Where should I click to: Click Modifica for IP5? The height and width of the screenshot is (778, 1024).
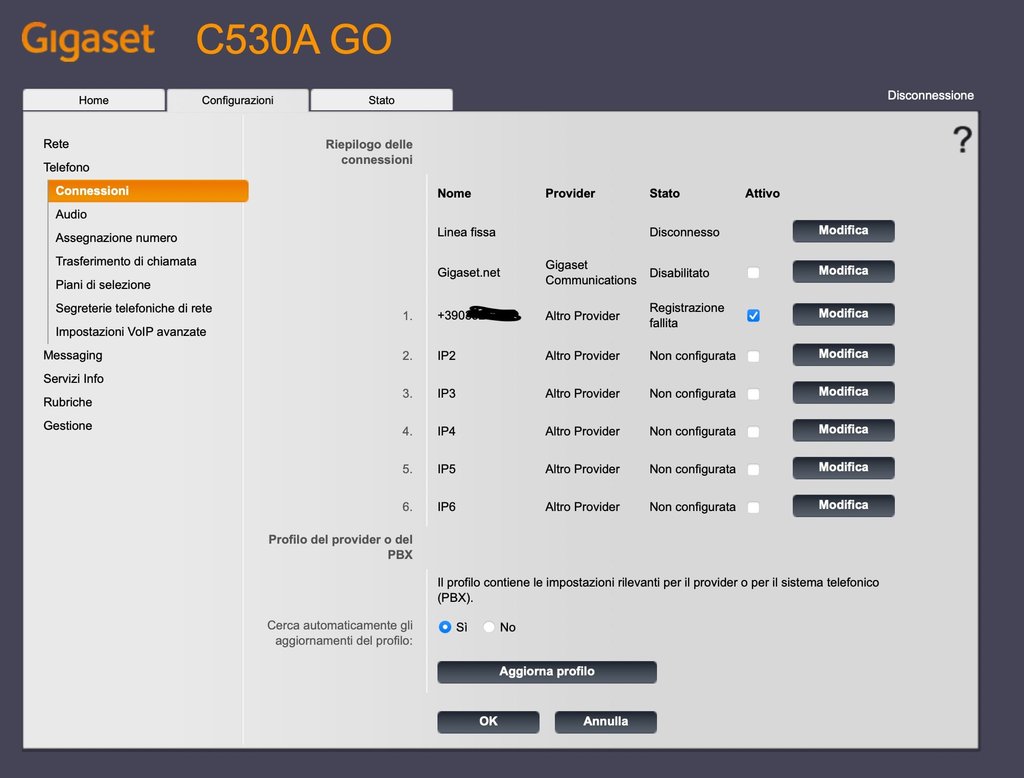pos(844,468)
